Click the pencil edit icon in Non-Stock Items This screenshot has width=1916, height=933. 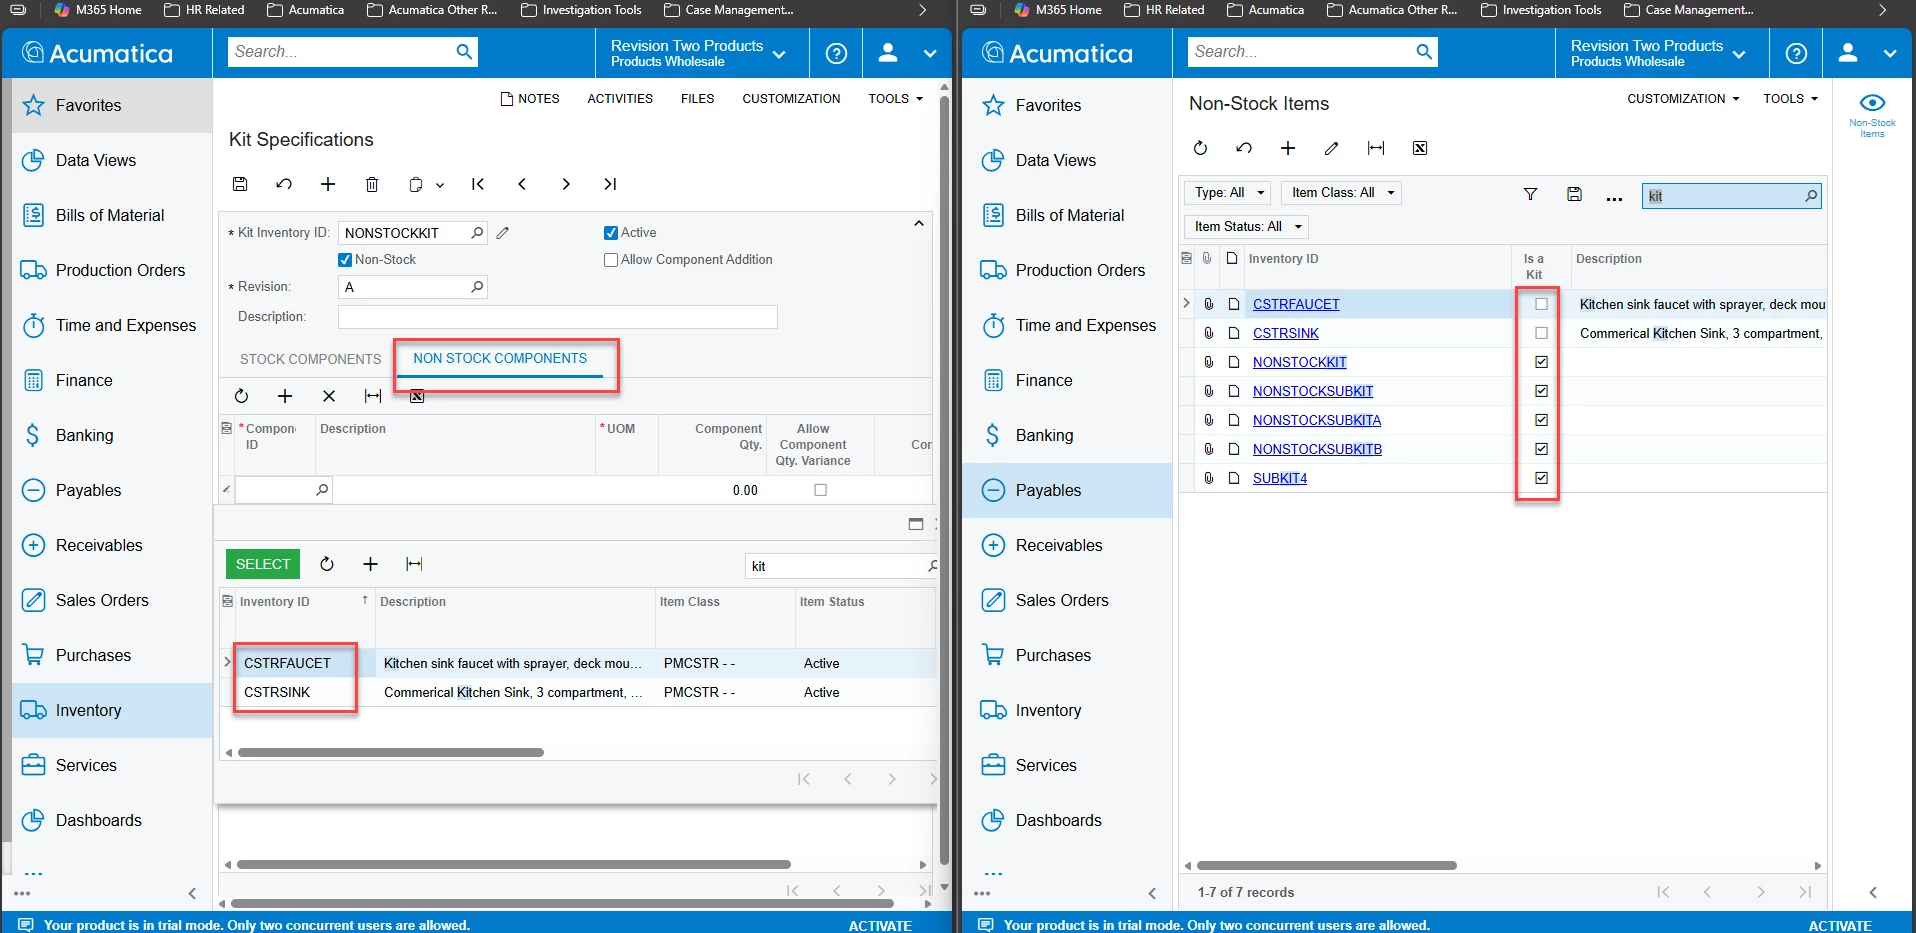point(1332,148)
